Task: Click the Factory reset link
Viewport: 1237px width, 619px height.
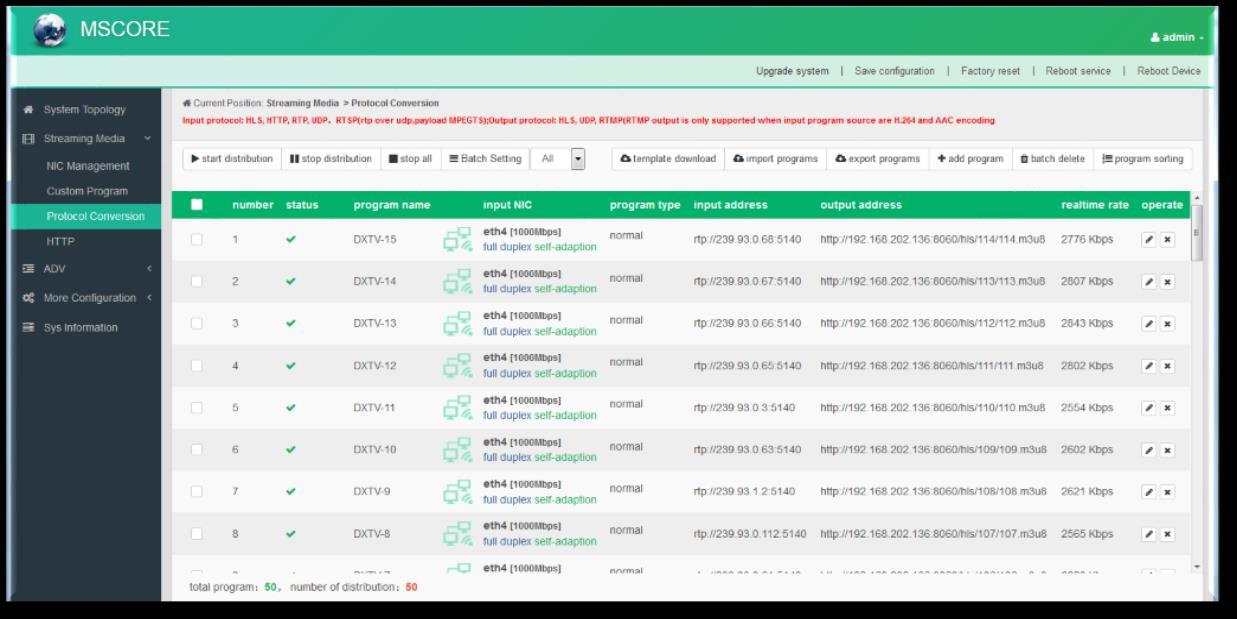Action: [x=990, y=71]
